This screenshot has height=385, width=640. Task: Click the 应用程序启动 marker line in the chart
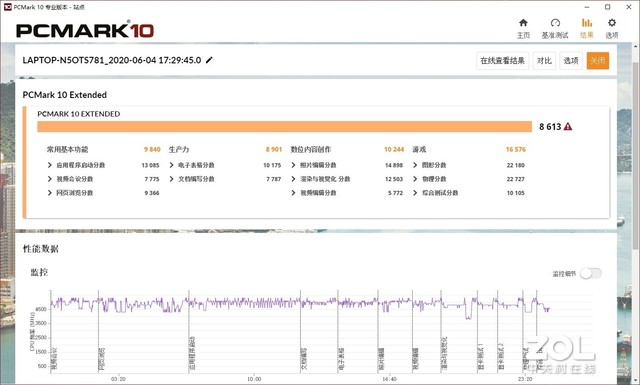(189, 331)
